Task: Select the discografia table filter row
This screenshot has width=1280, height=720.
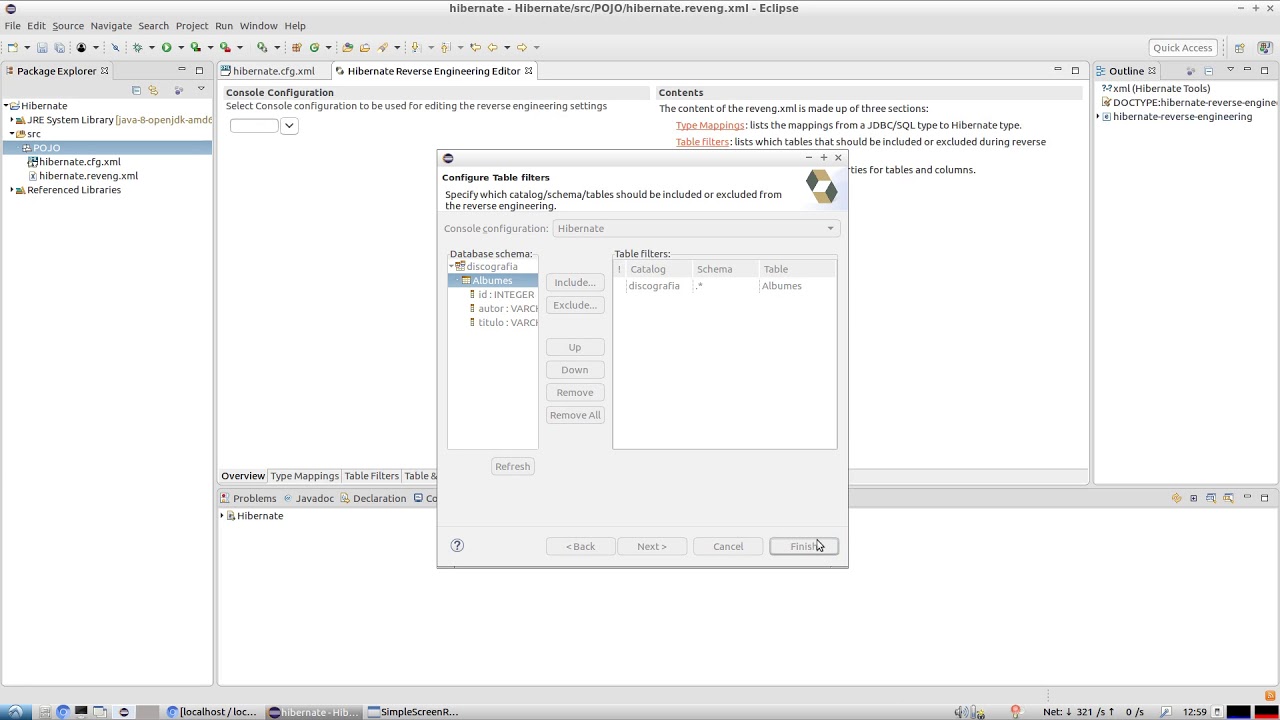Action: click(725, 286)
